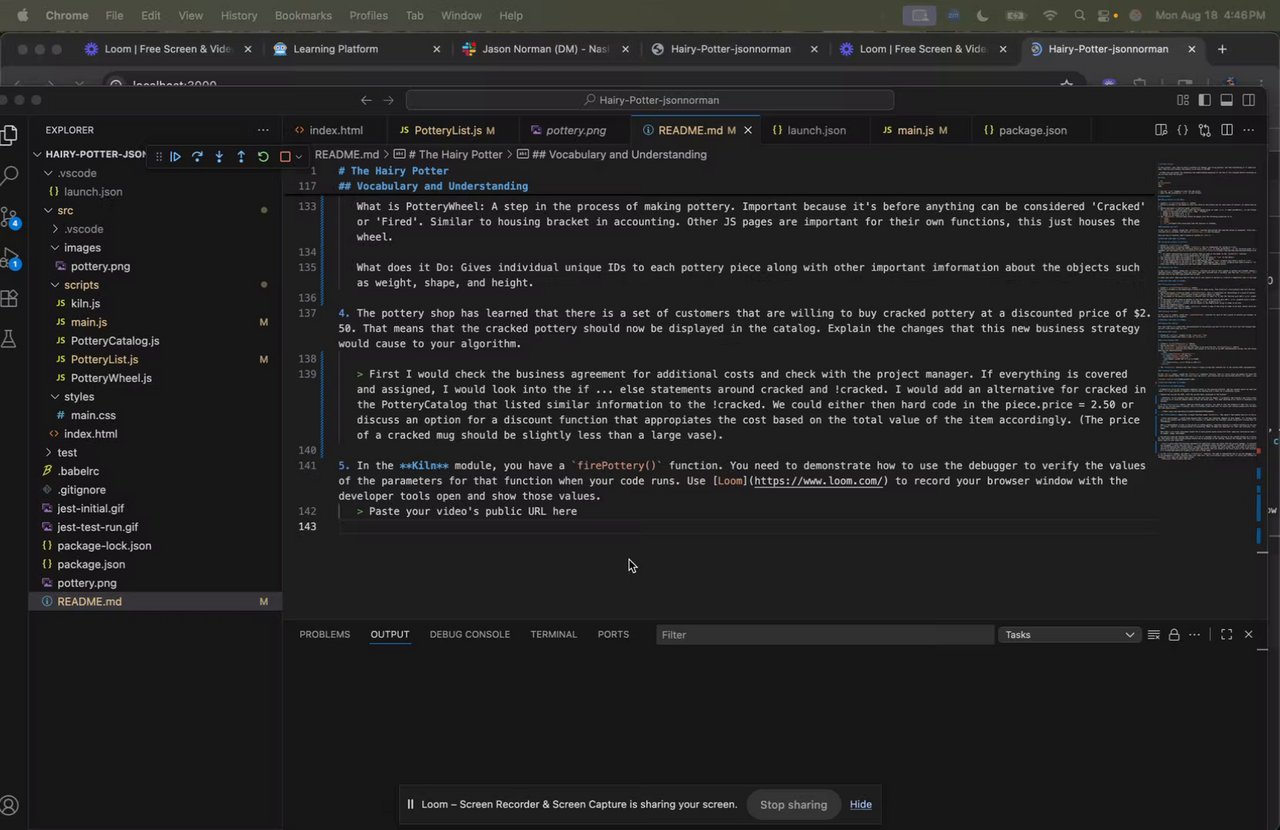Click the output Filter input field
The height and width of the screenshot is (830, 1280).
(x=824, y=635)
